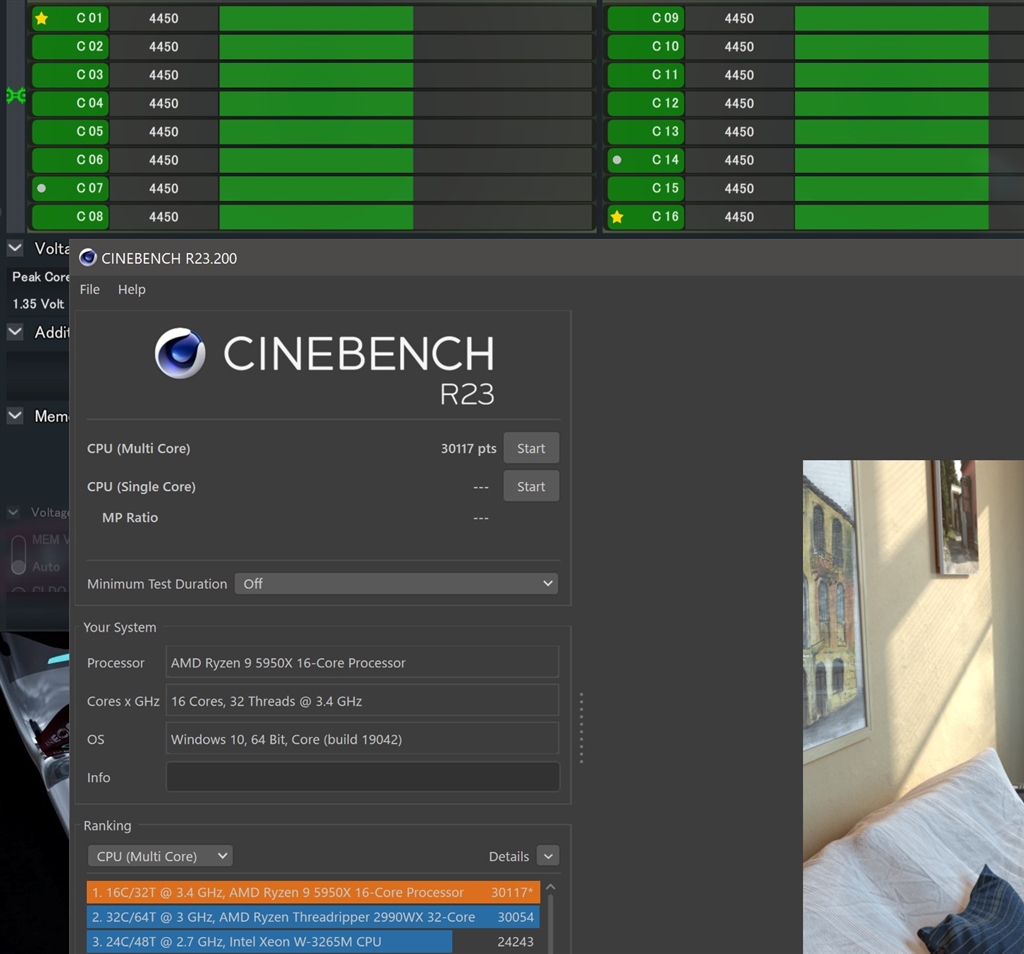Collapse the Additional section
Viewport: 1024px width, 954px height.
coord(13,331)
